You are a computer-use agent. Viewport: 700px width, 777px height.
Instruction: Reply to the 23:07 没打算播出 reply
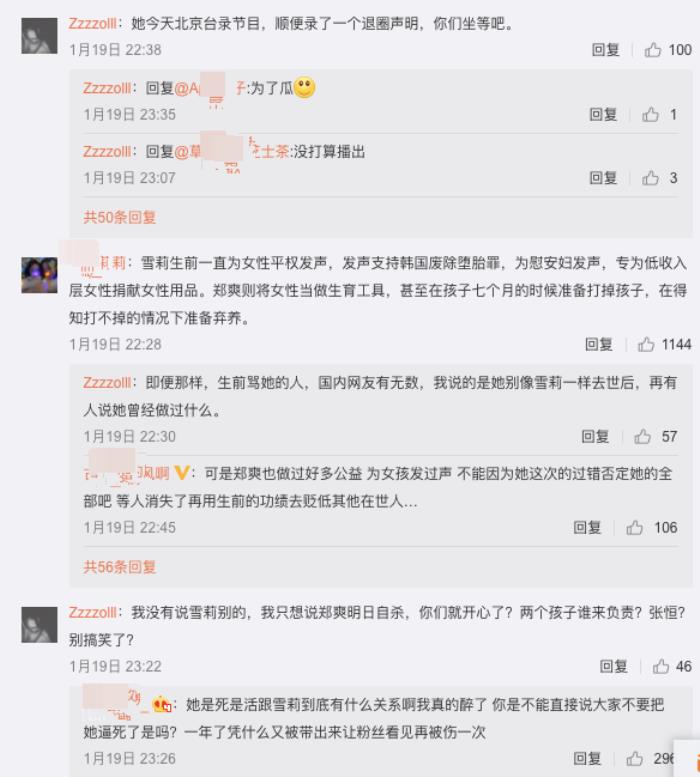click(x=603, y=178)
